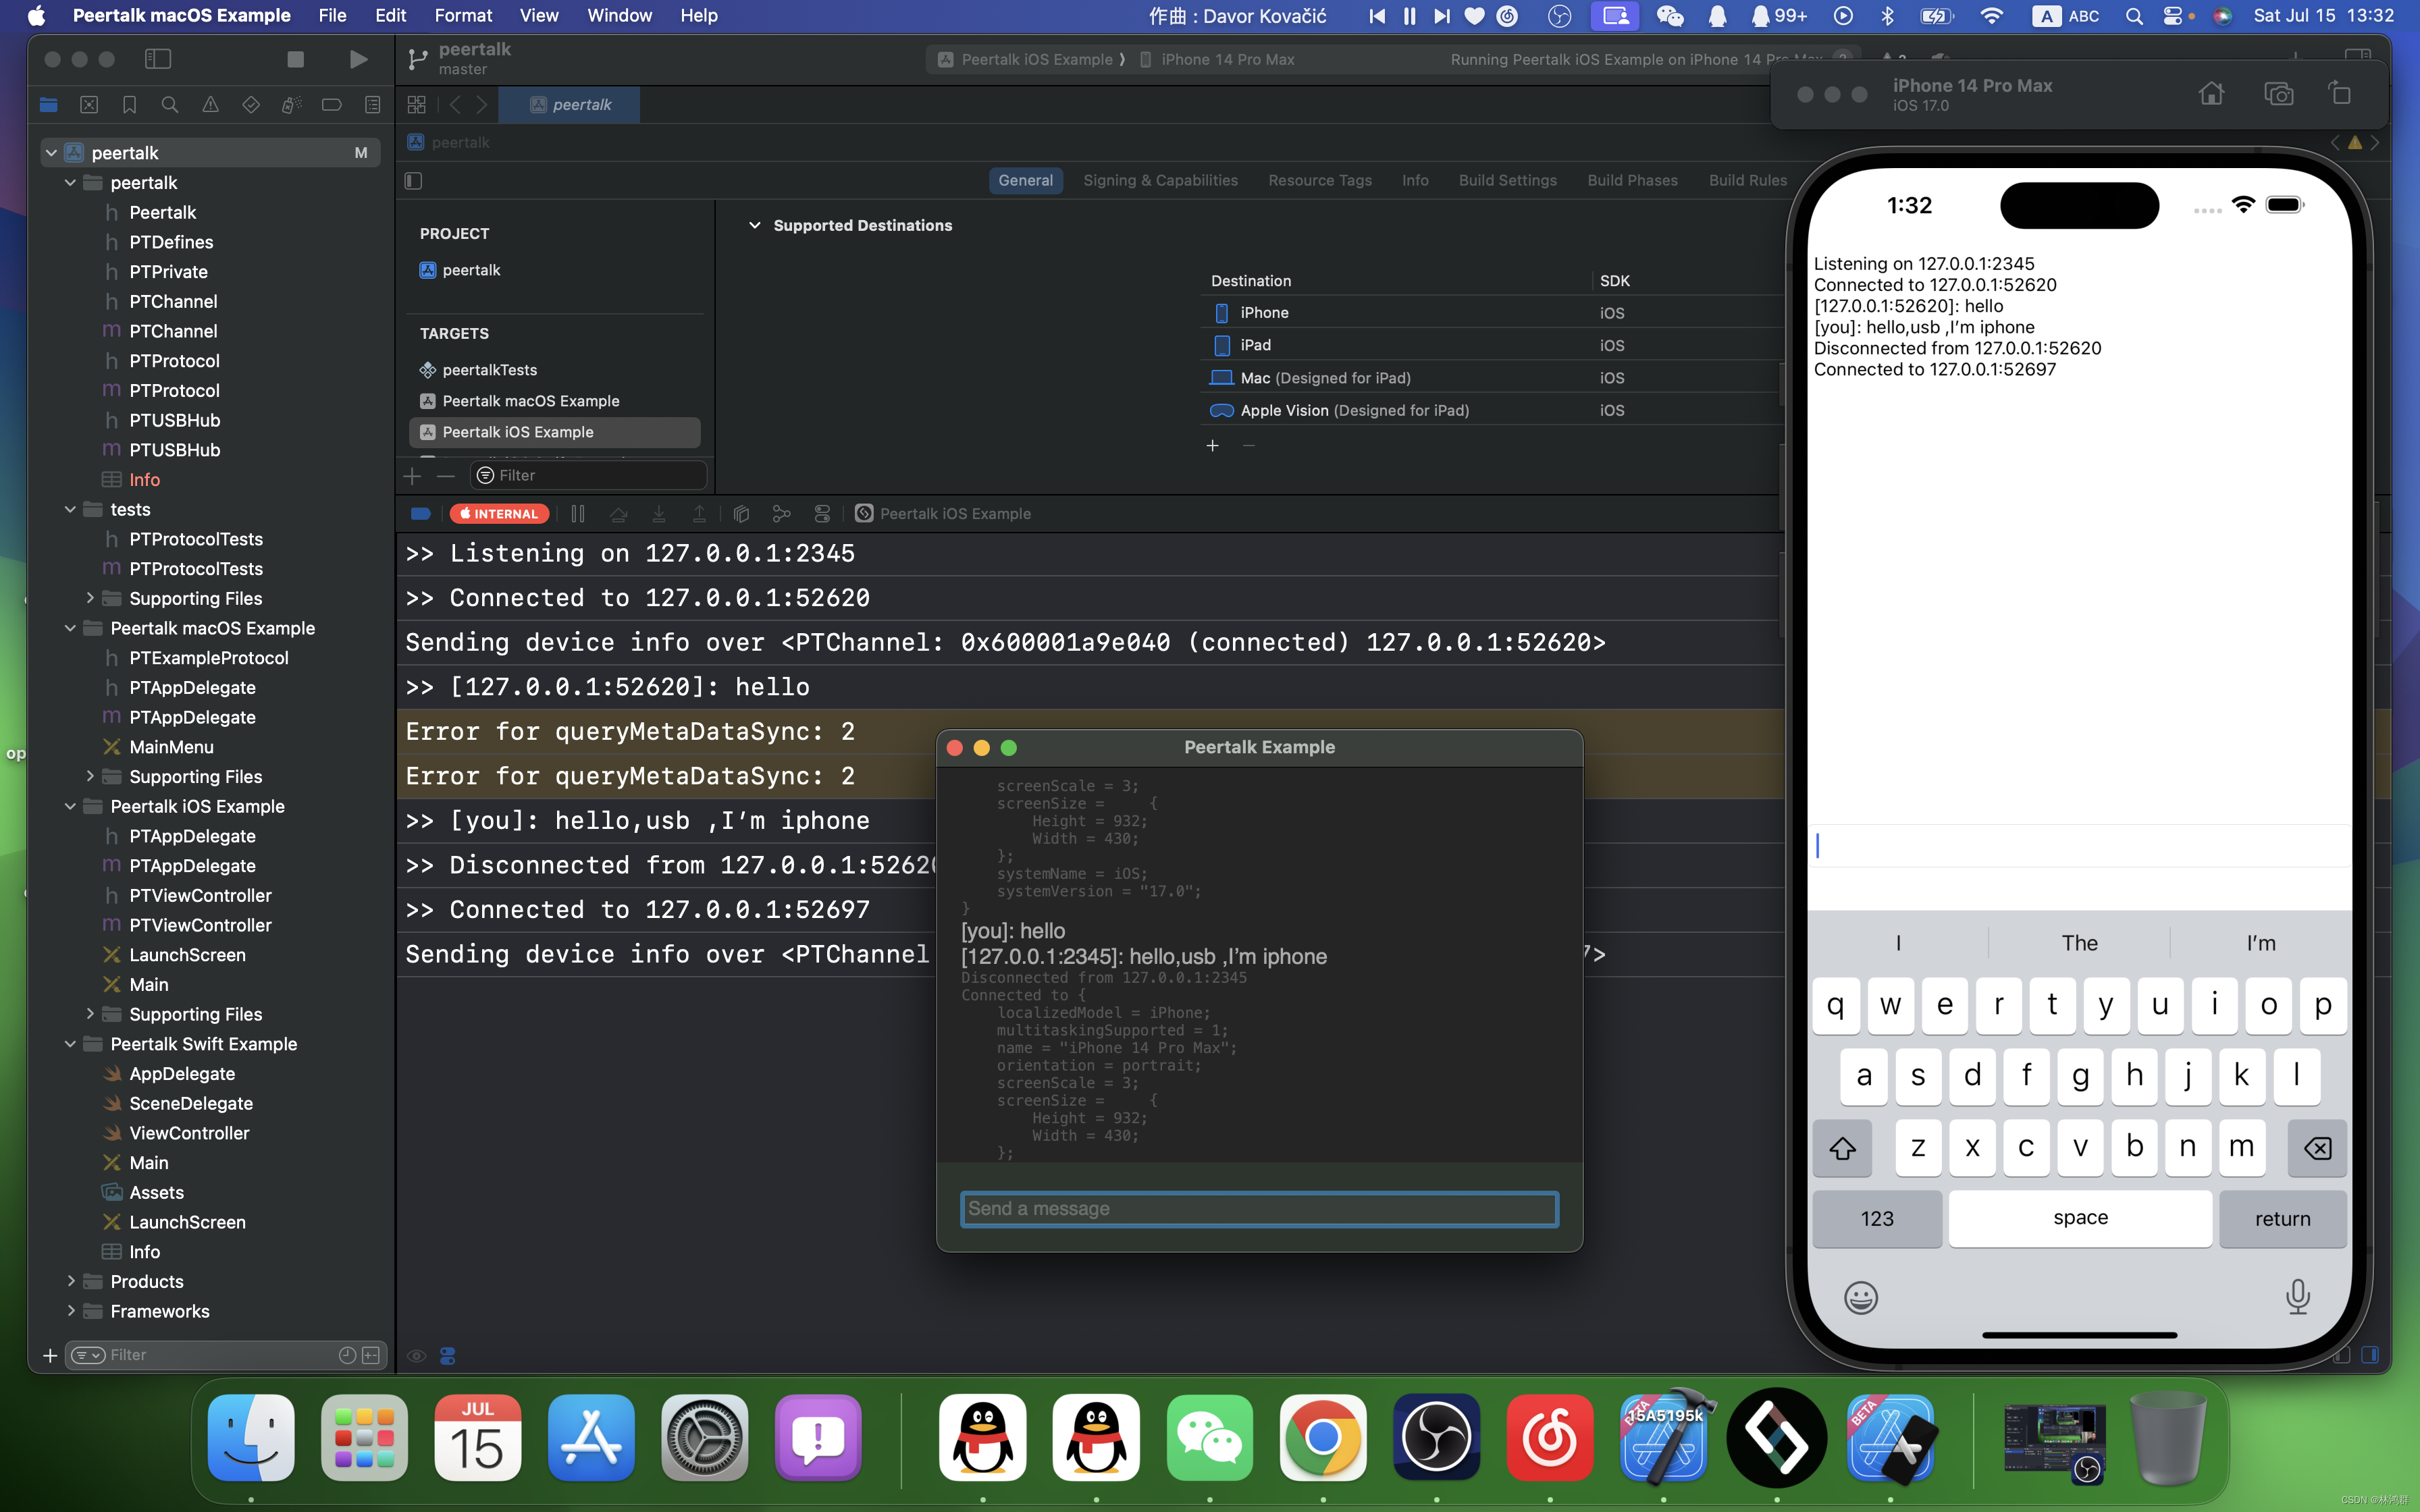This screenshot has height=1512, width=2420.
Task: Open Chrome from the Dock
Action: coord(1322,1438)
